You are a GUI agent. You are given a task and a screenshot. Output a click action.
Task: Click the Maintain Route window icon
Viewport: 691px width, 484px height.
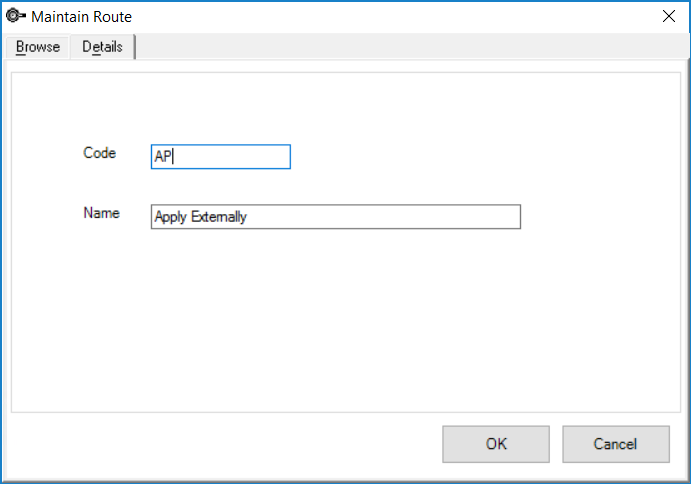pos(15,15)
